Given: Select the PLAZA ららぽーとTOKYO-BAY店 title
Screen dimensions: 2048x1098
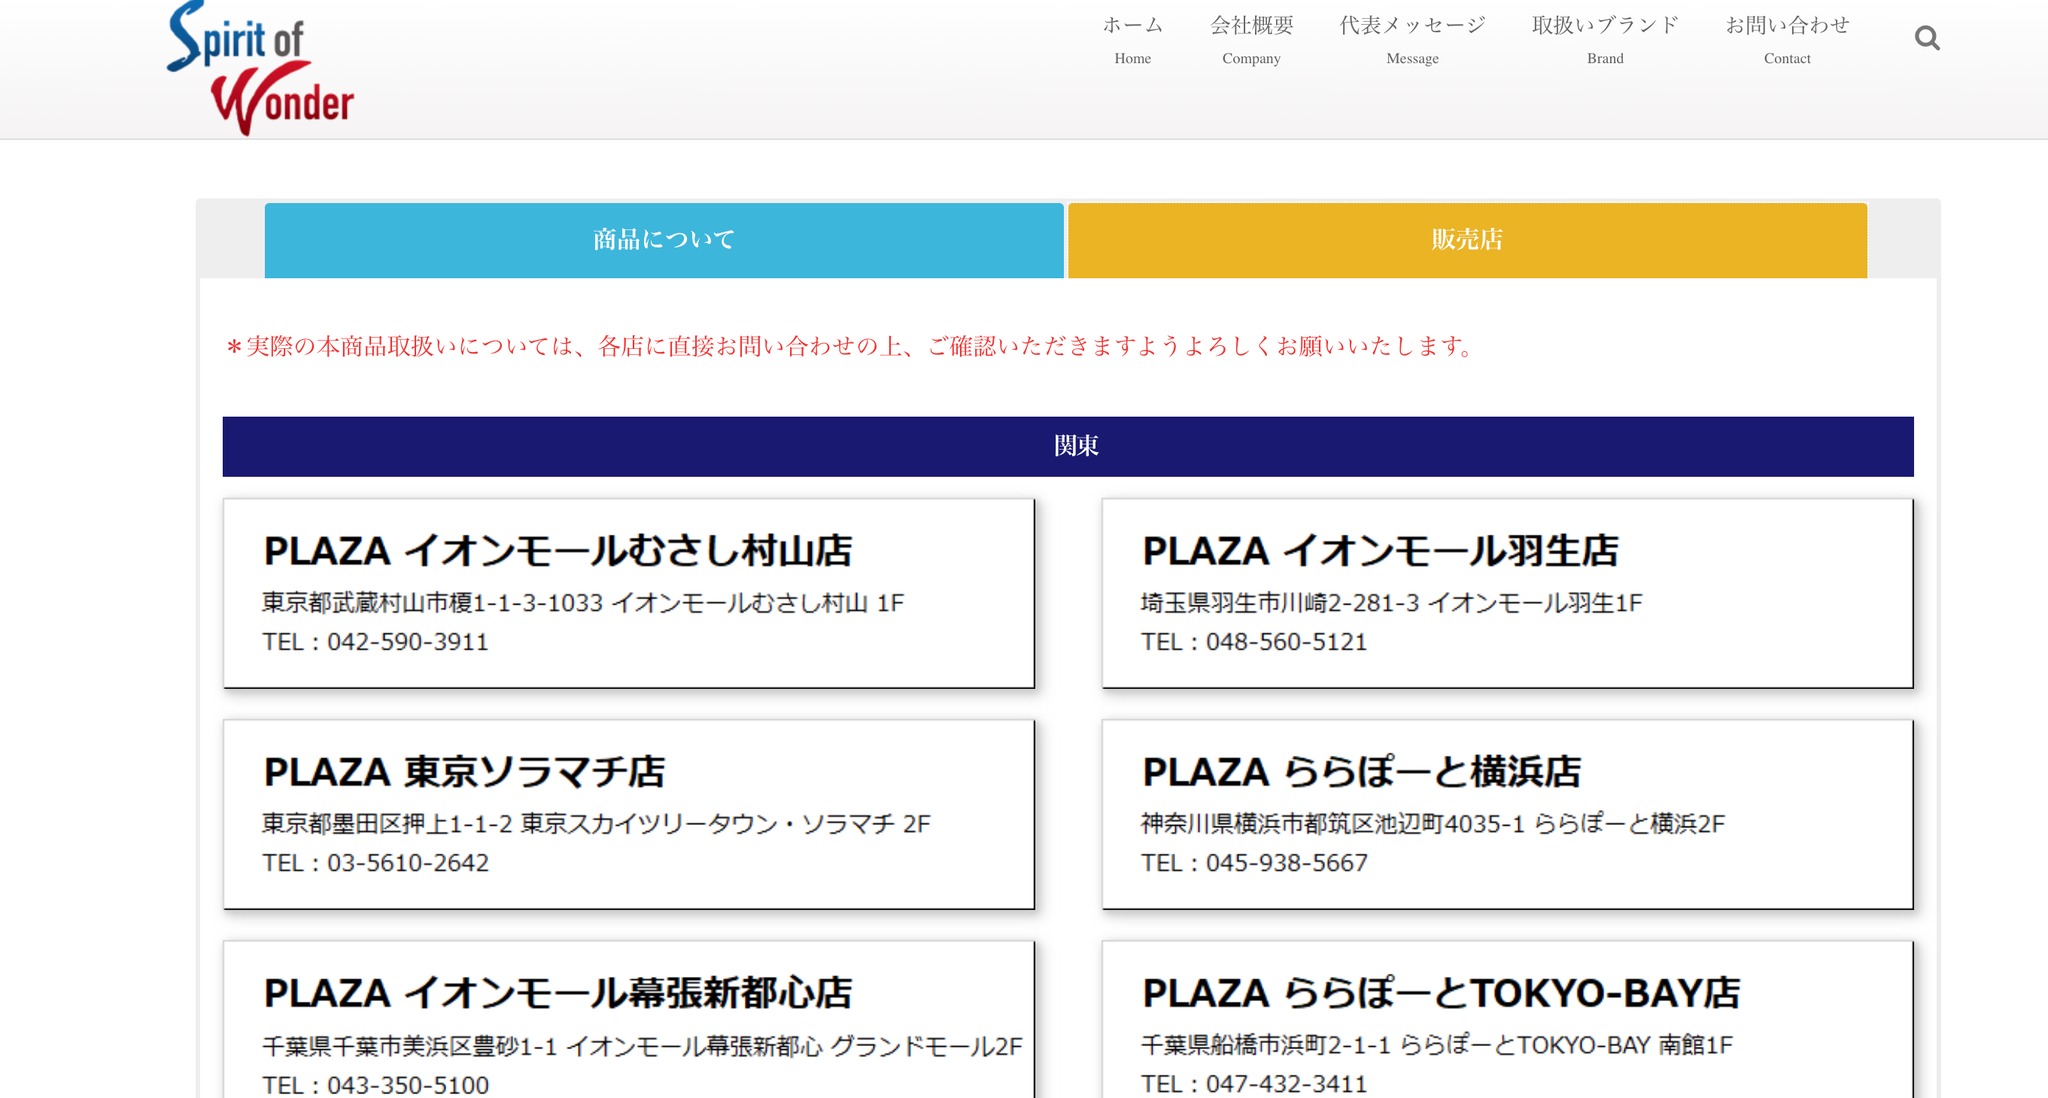Looking at the screenshot, I should click(1441, 993).
